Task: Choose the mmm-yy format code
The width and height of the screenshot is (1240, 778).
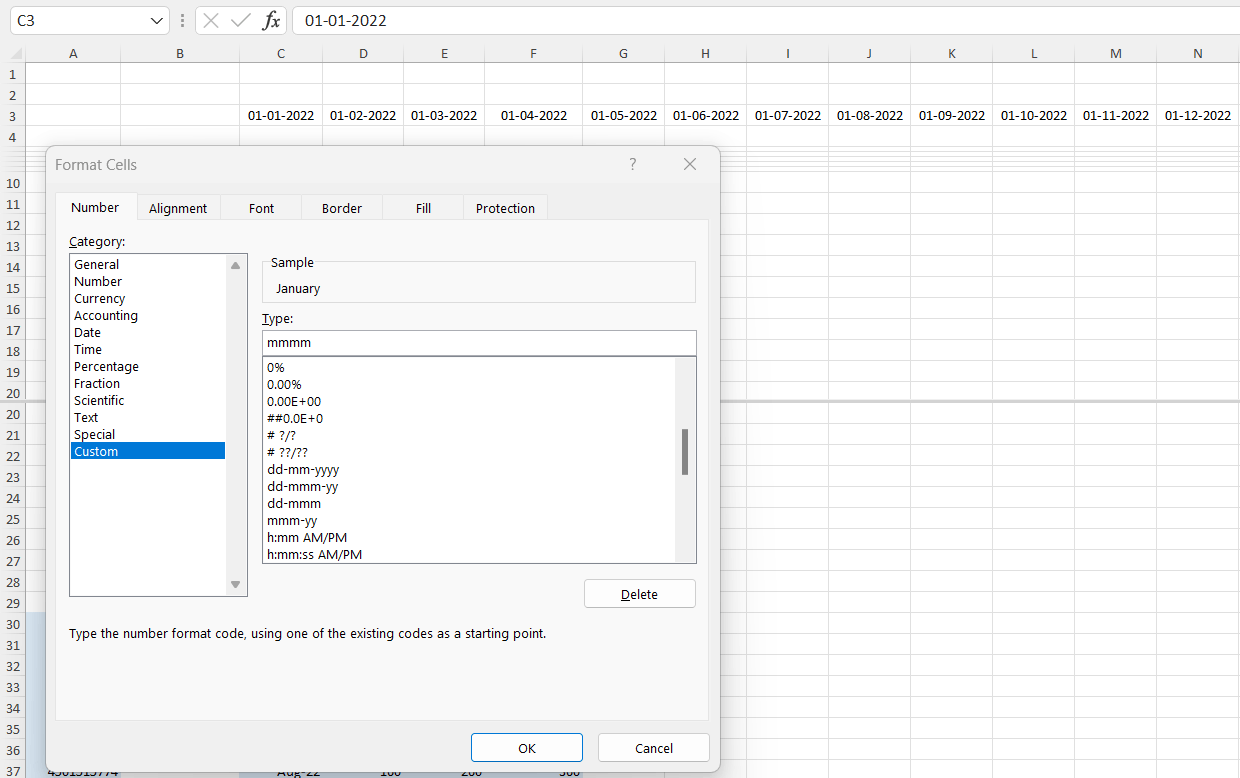Action: pos(293,520)
